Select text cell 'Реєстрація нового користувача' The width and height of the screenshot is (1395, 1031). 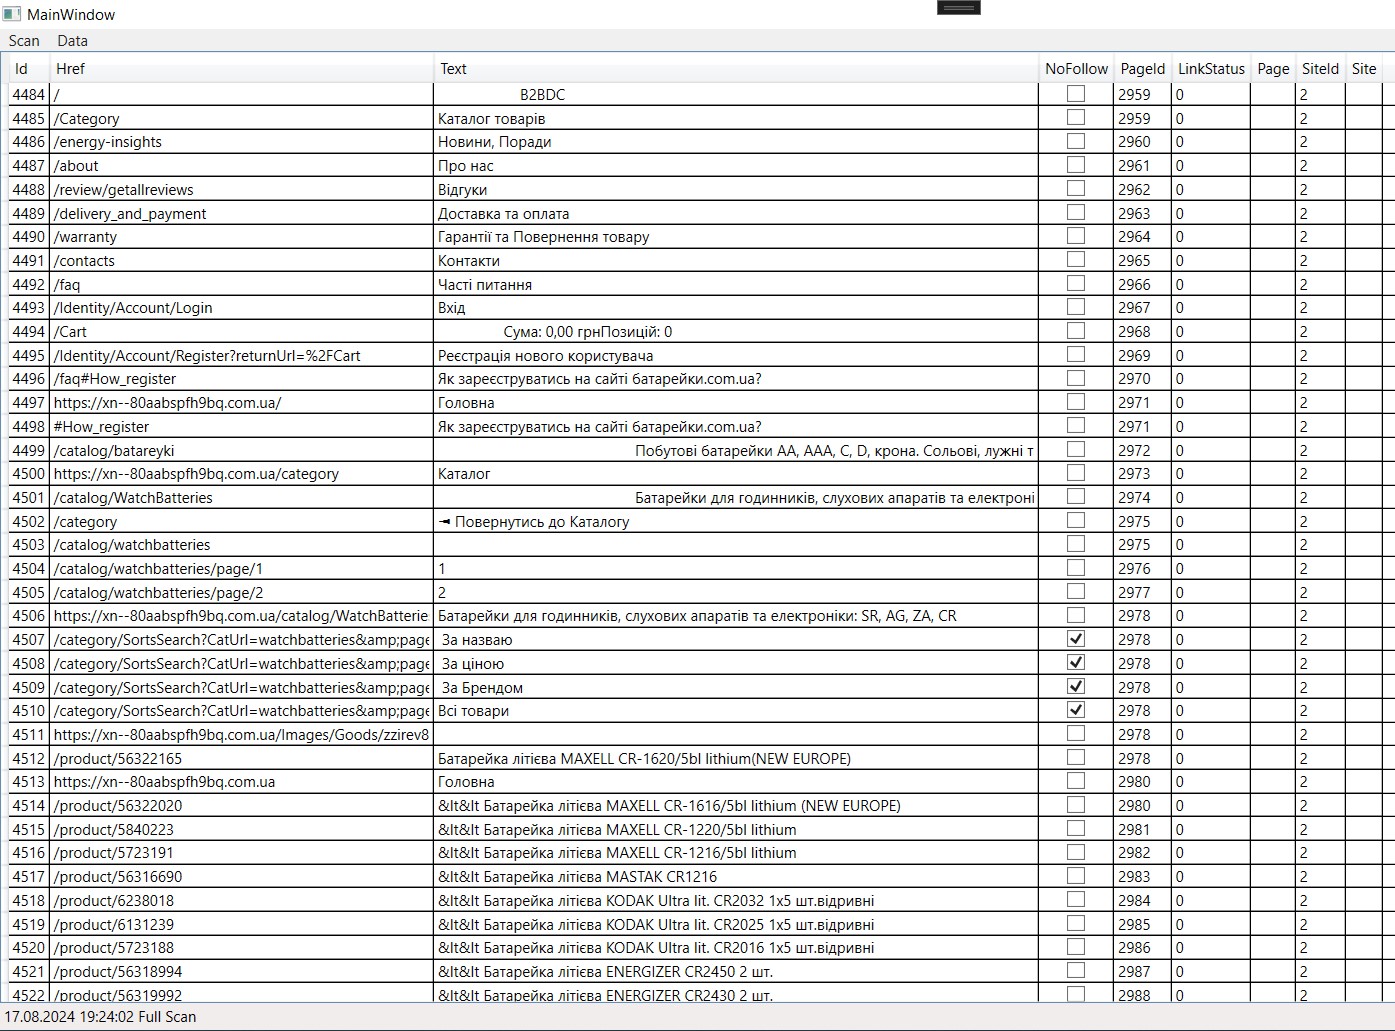point(736,355)
